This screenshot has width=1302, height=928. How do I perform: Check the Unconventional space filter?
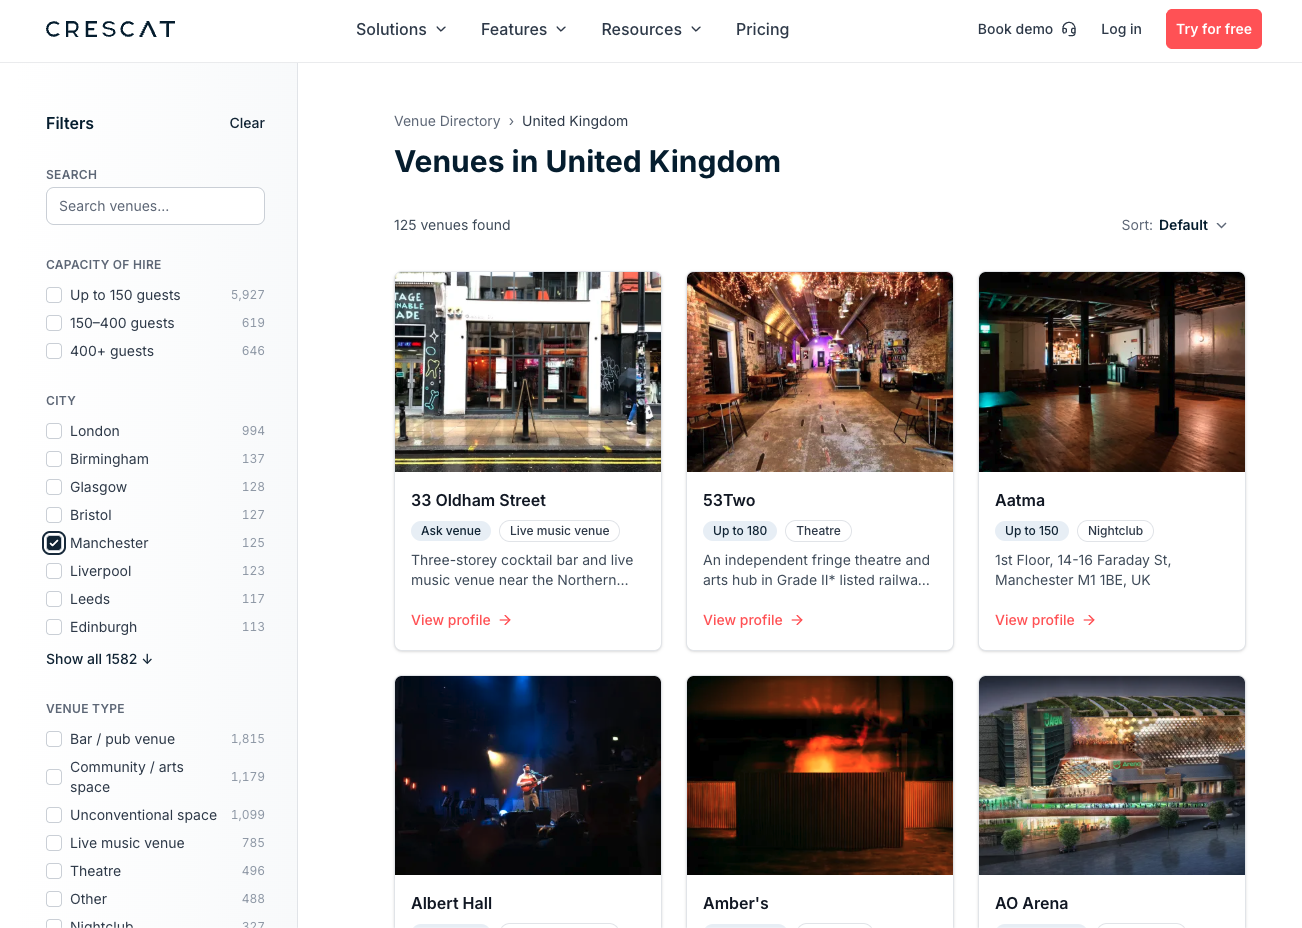(54, 815)
